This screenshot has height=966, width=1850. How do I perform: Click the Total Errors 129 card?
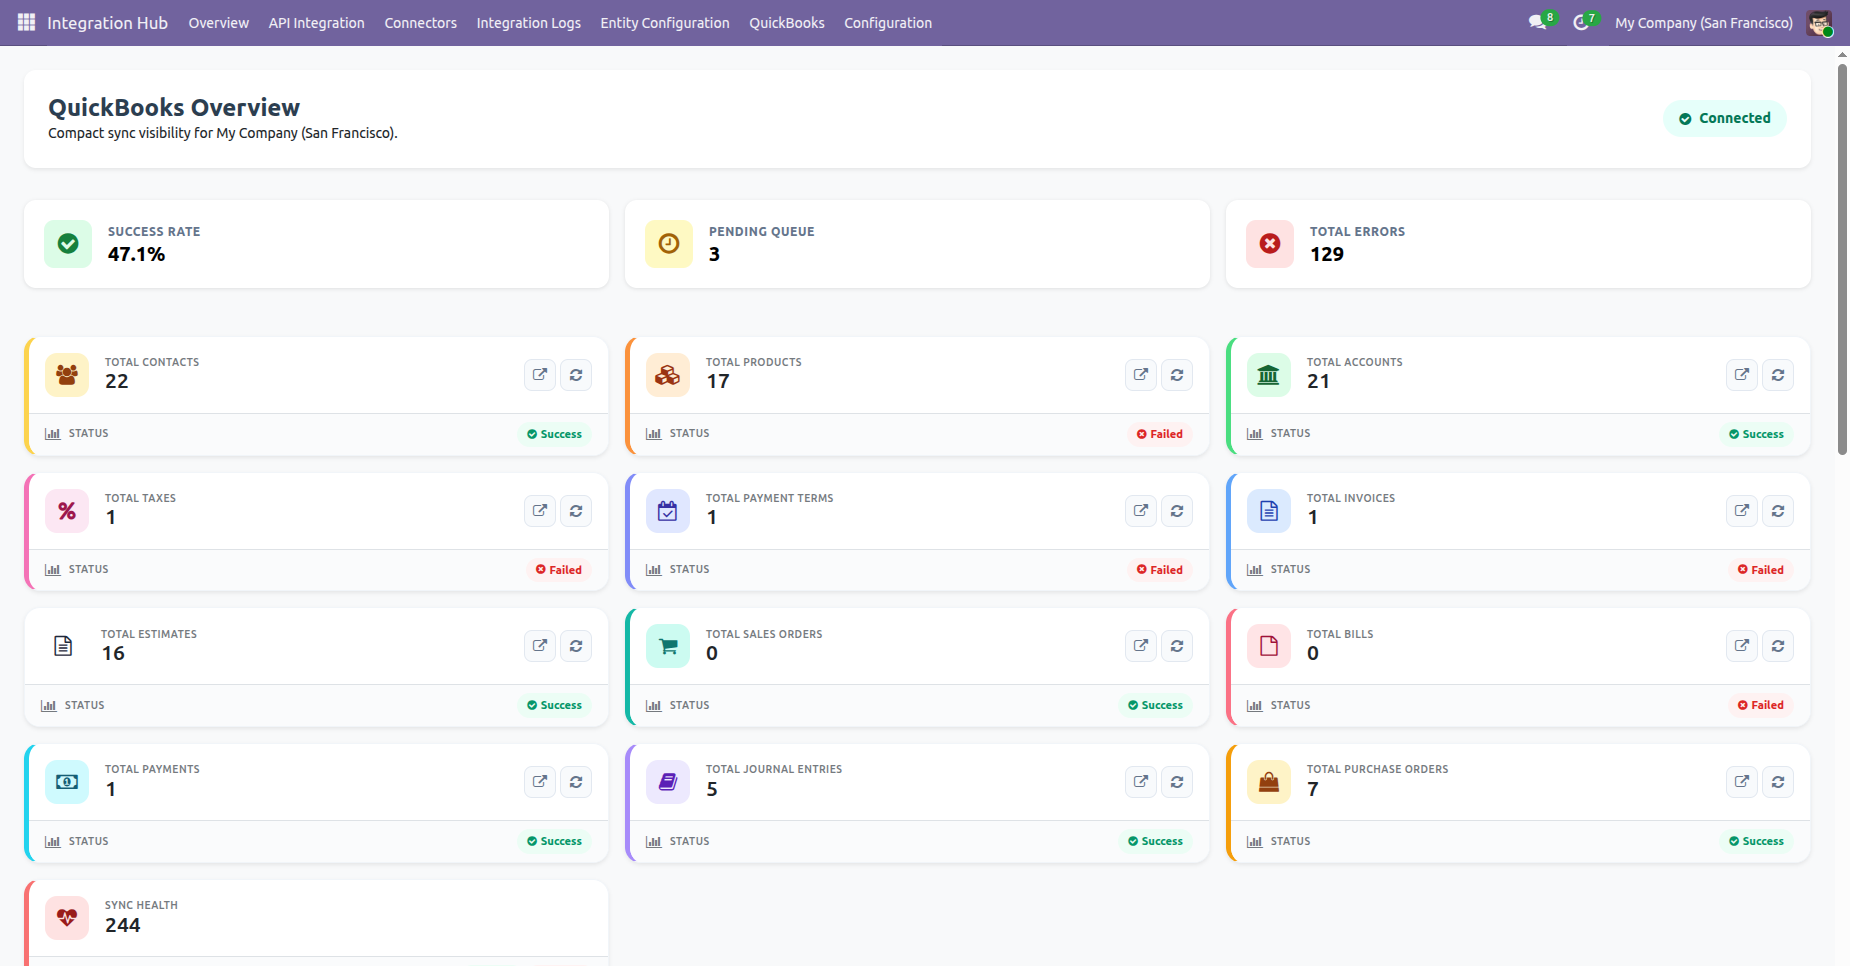tap(1518, 244)
